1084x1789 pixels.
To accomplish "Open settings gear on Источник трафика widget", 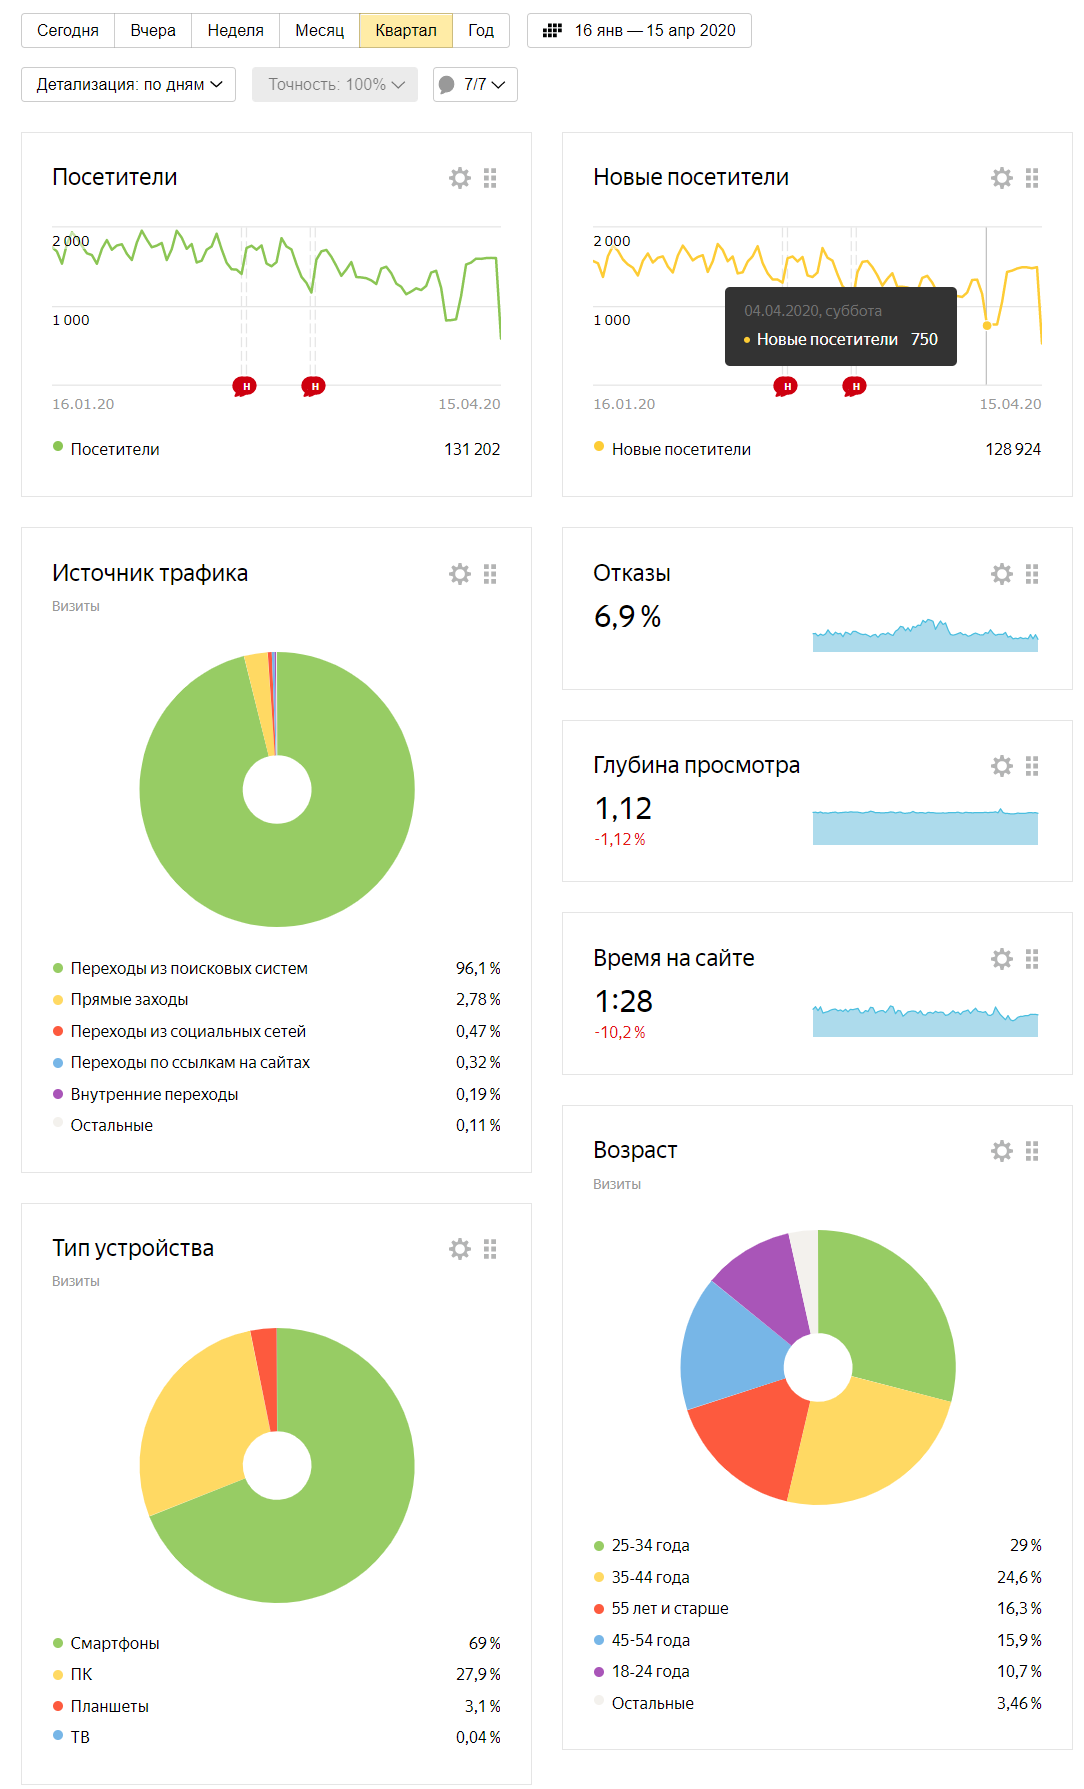I will (460, 574).
